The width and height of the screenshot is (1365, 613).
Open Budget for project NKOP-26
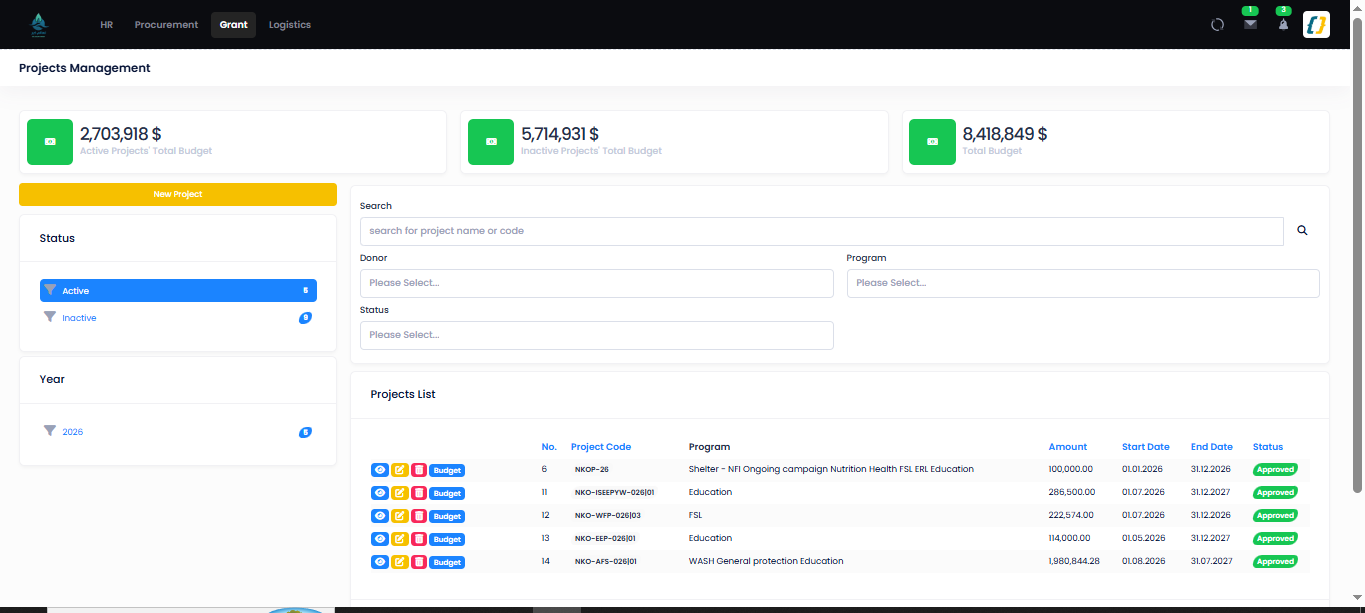coord(447,470)
